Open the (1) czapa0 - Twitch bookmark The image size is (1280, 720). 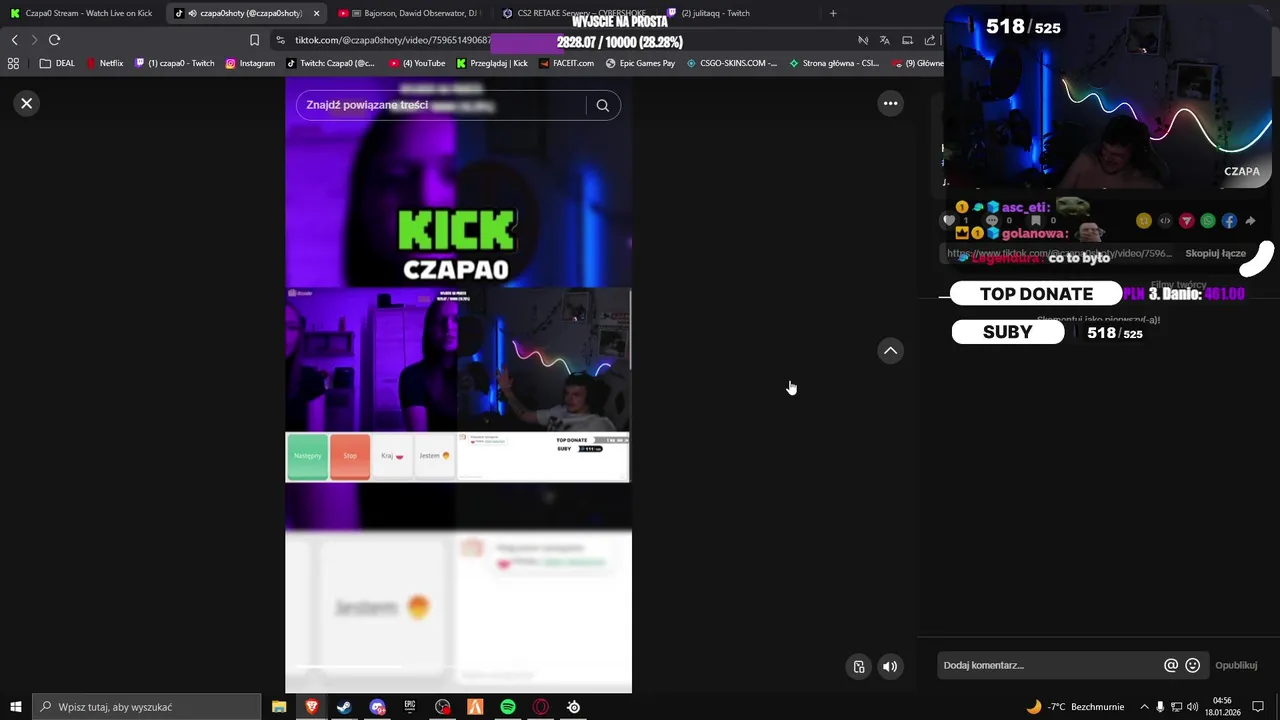(175, 63)
